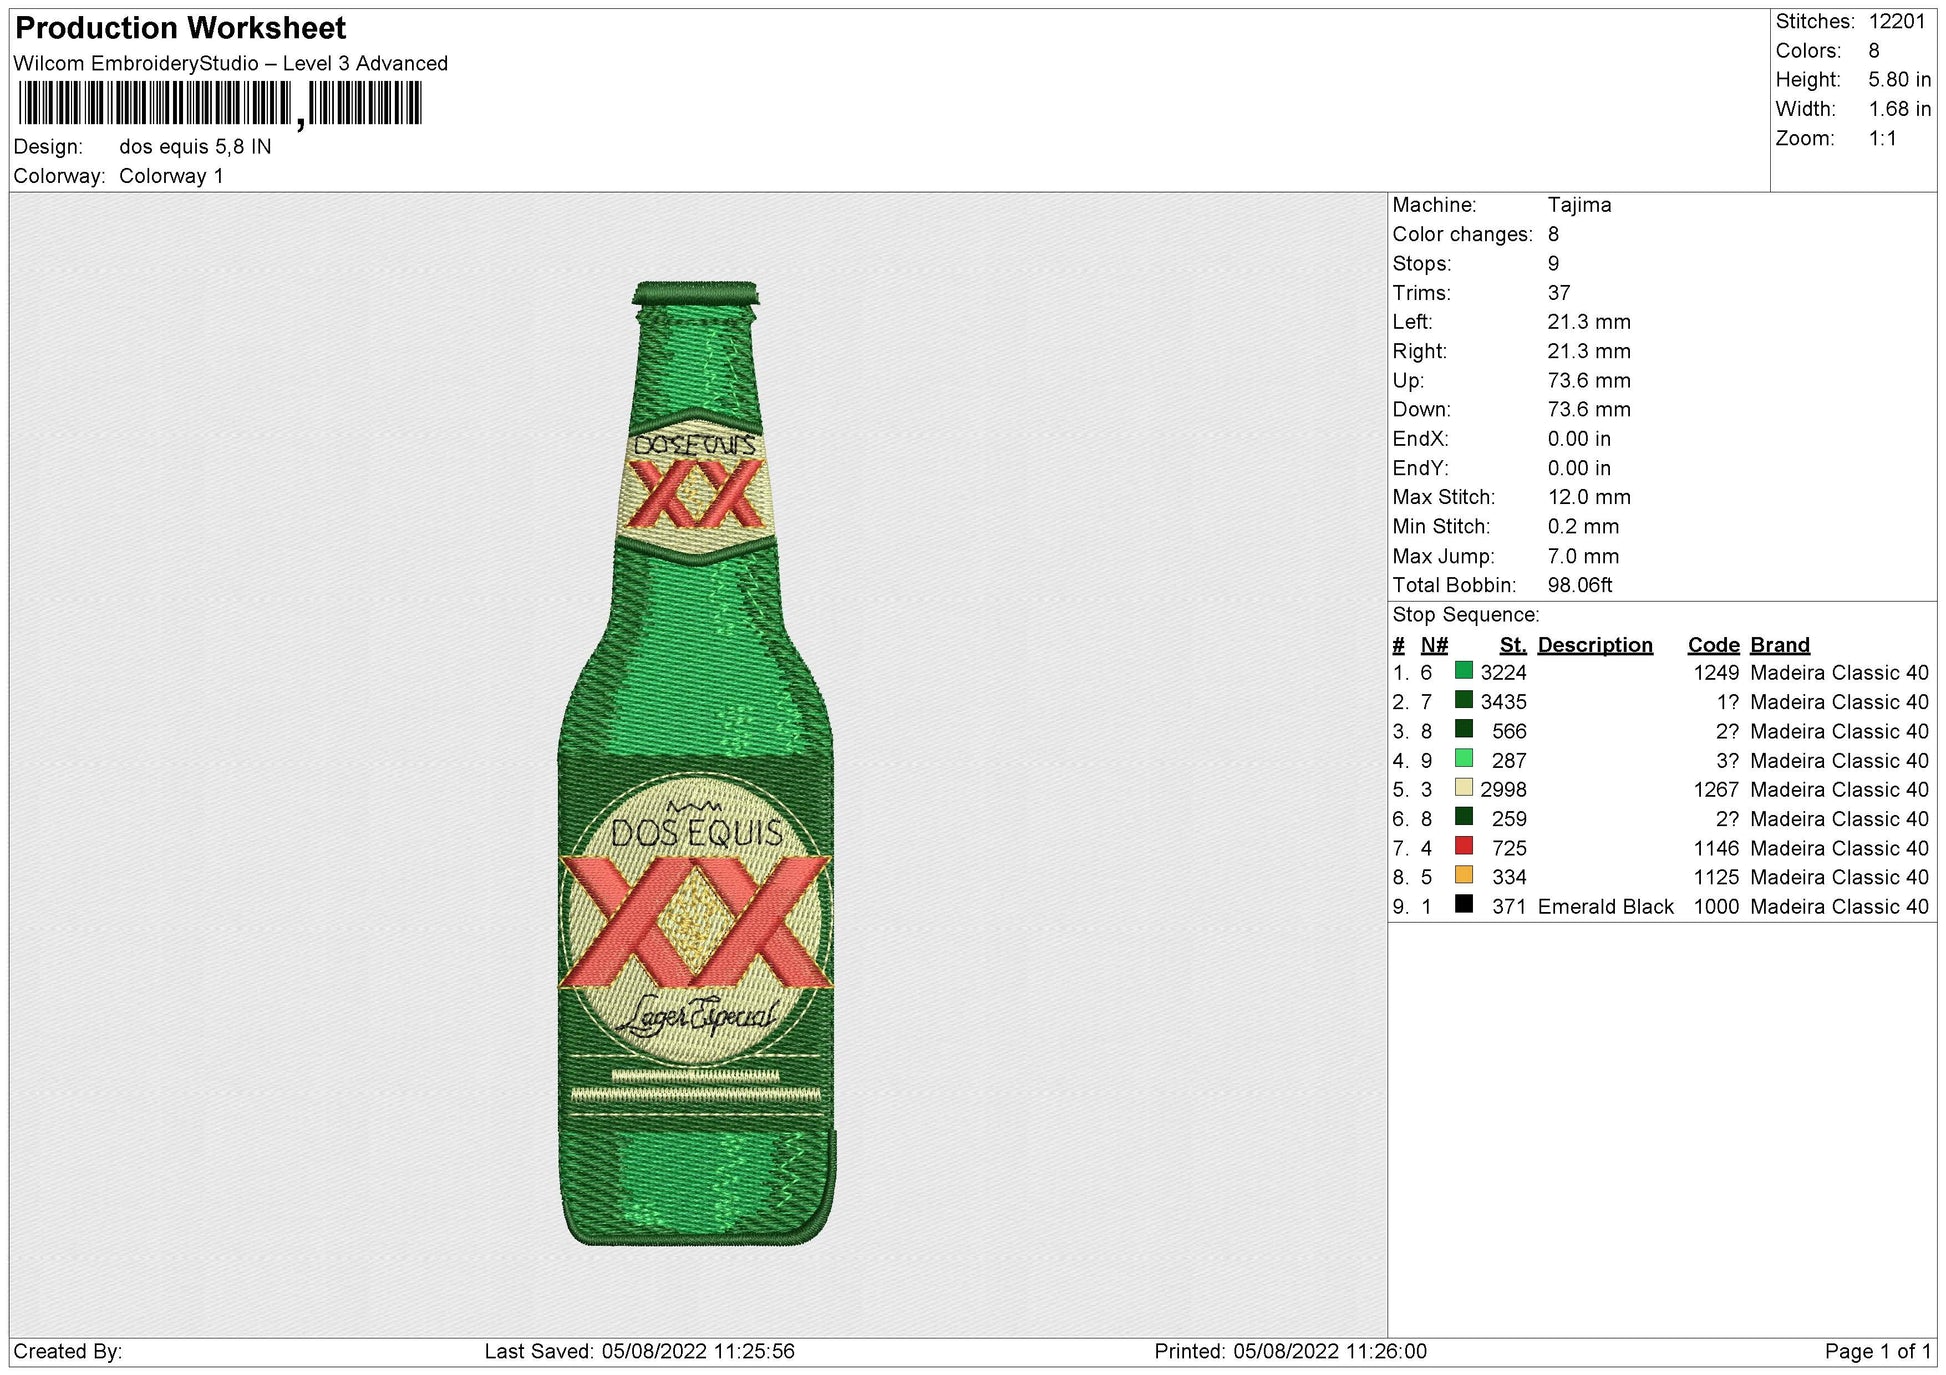Click thread code 1146
Image resolution: width=1946 pixels, height=1375 pixels.
[1717, 848]
